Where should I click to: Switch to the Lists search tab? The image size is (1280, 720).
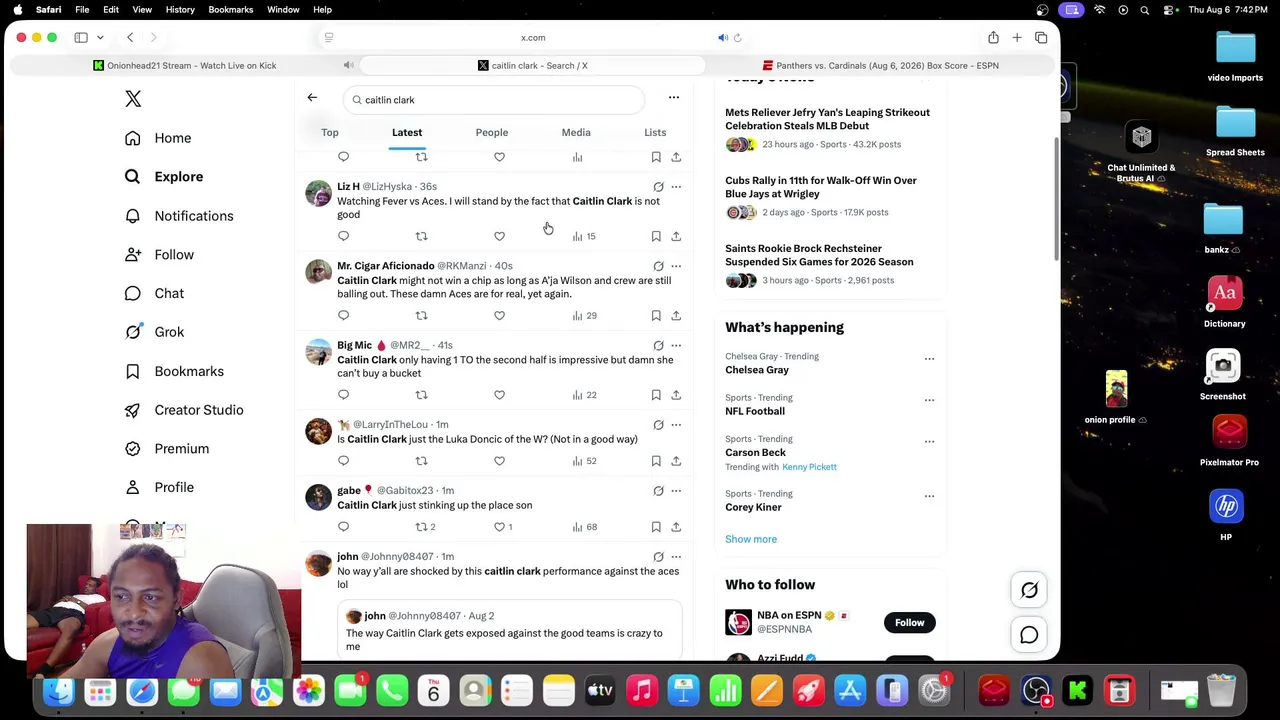(655, 133)
